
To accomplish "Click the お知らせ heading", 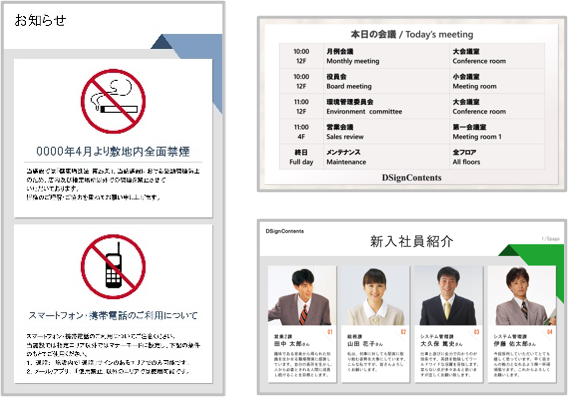I will pyautogui.click(x=40, y=20).
